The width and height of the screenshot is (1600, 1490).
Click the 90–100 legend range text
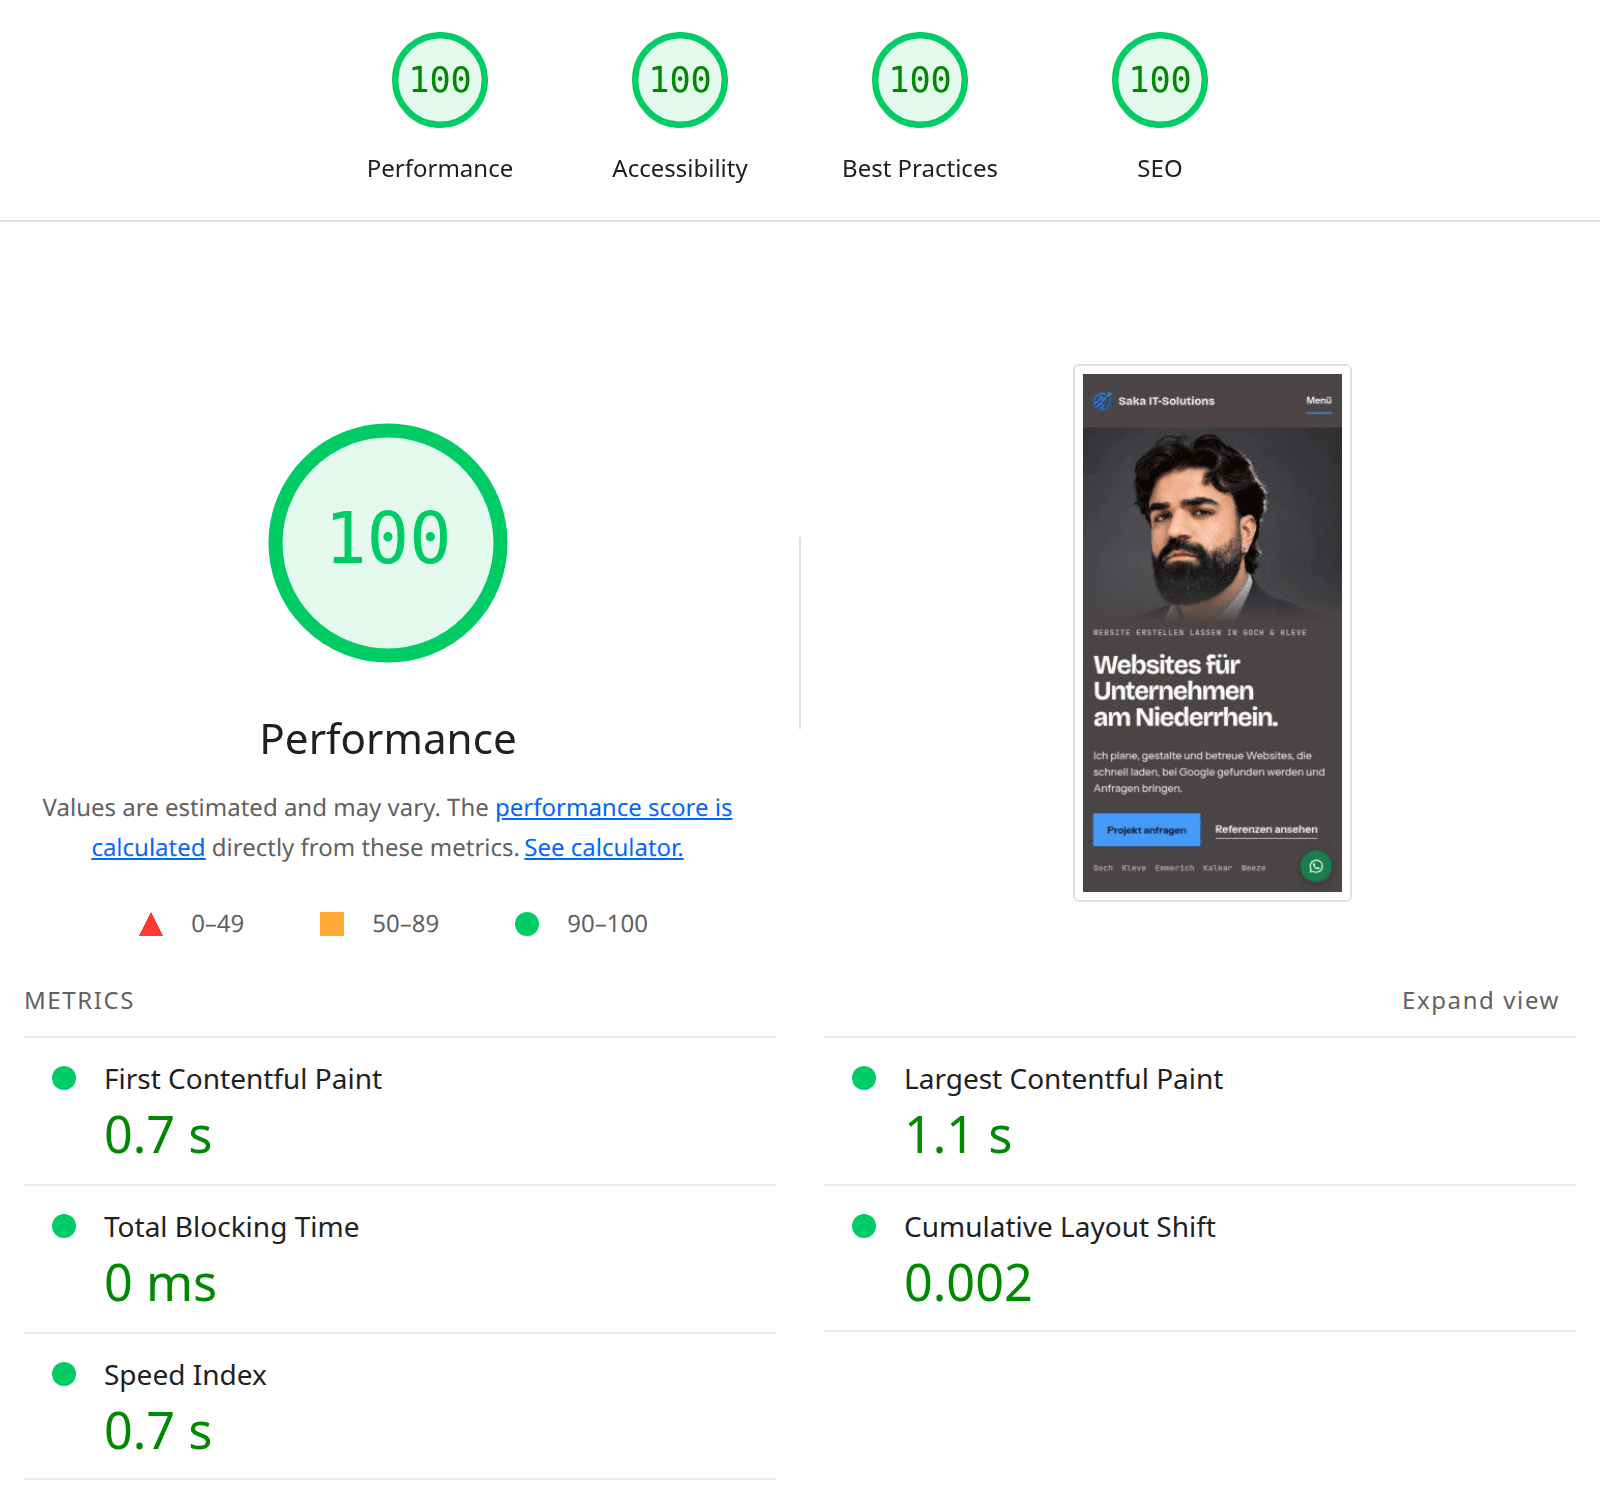click(x=607, y=924)
